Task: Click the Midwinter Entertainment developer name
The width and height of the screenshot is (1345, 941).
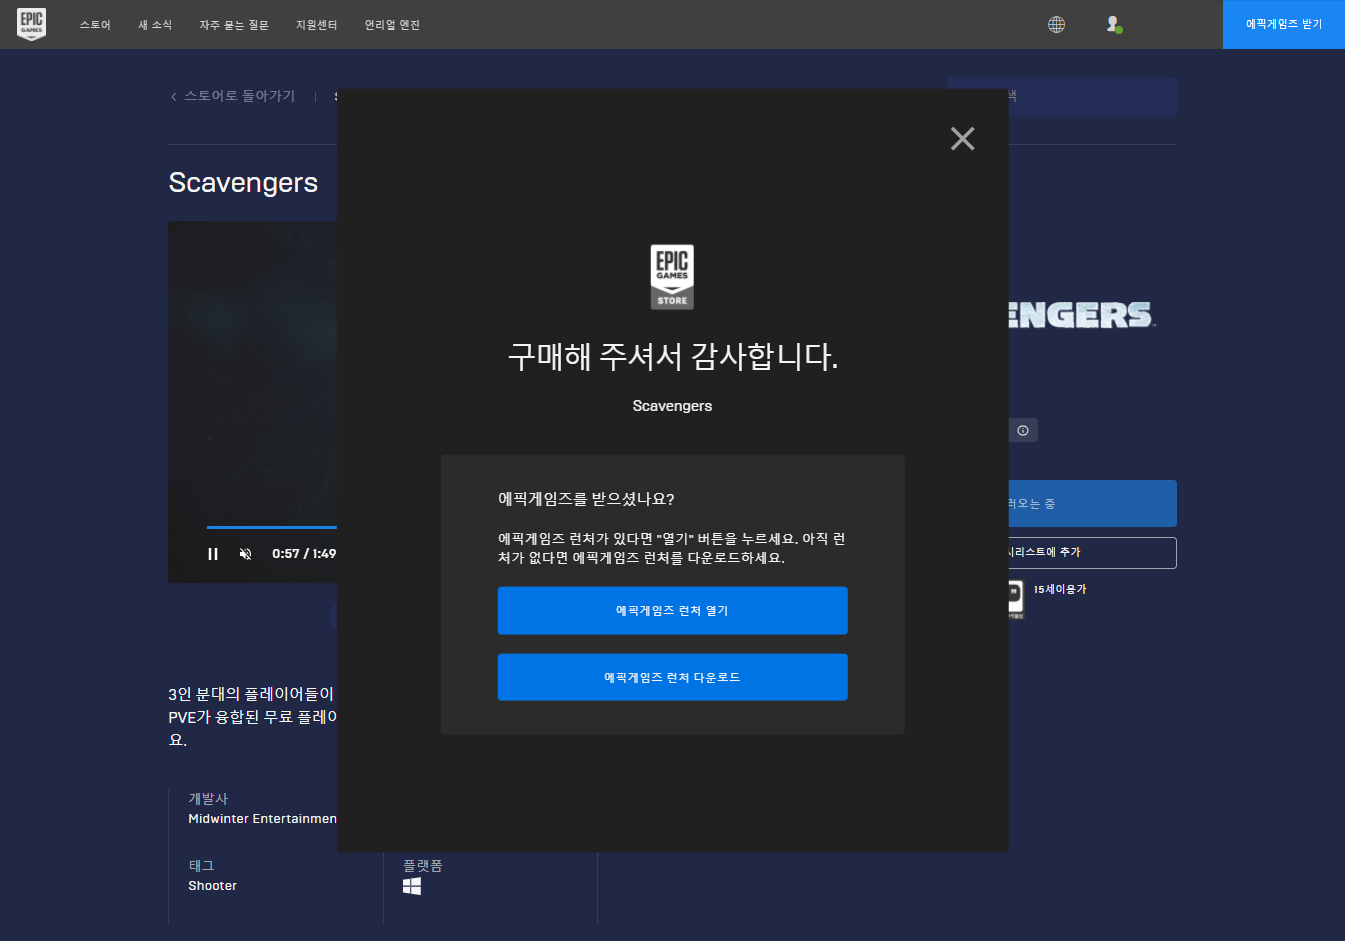Action: [263, 819]
